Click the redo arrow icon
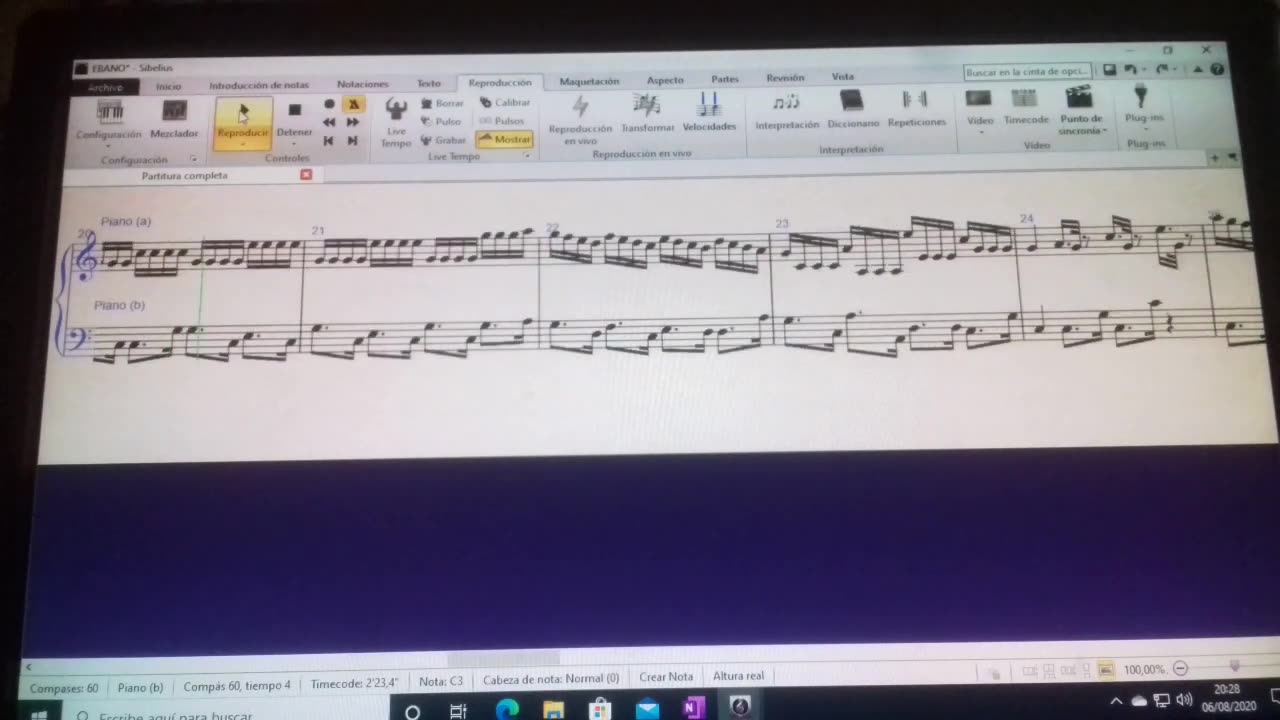The width and height of the screenshot is (1280, 720). pos(1162,70)
